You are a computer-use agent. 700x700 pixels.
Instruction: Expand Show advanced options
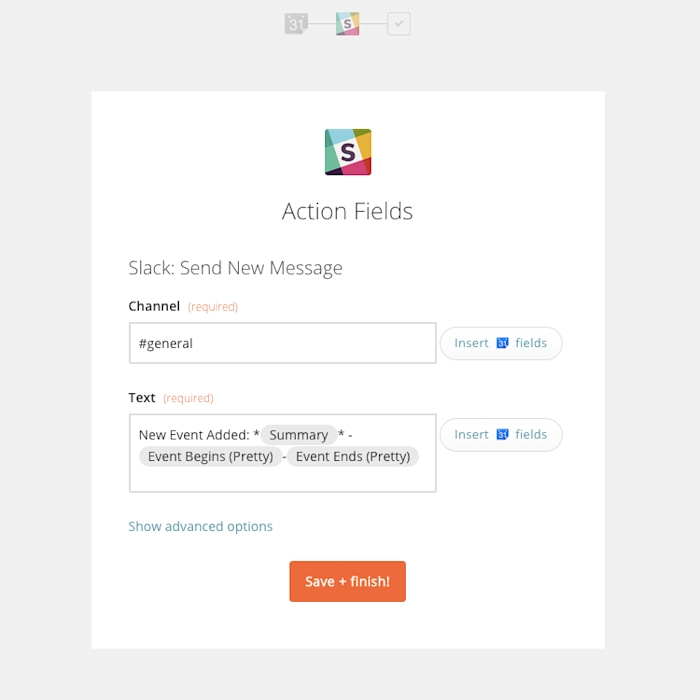tap(200, 526)
